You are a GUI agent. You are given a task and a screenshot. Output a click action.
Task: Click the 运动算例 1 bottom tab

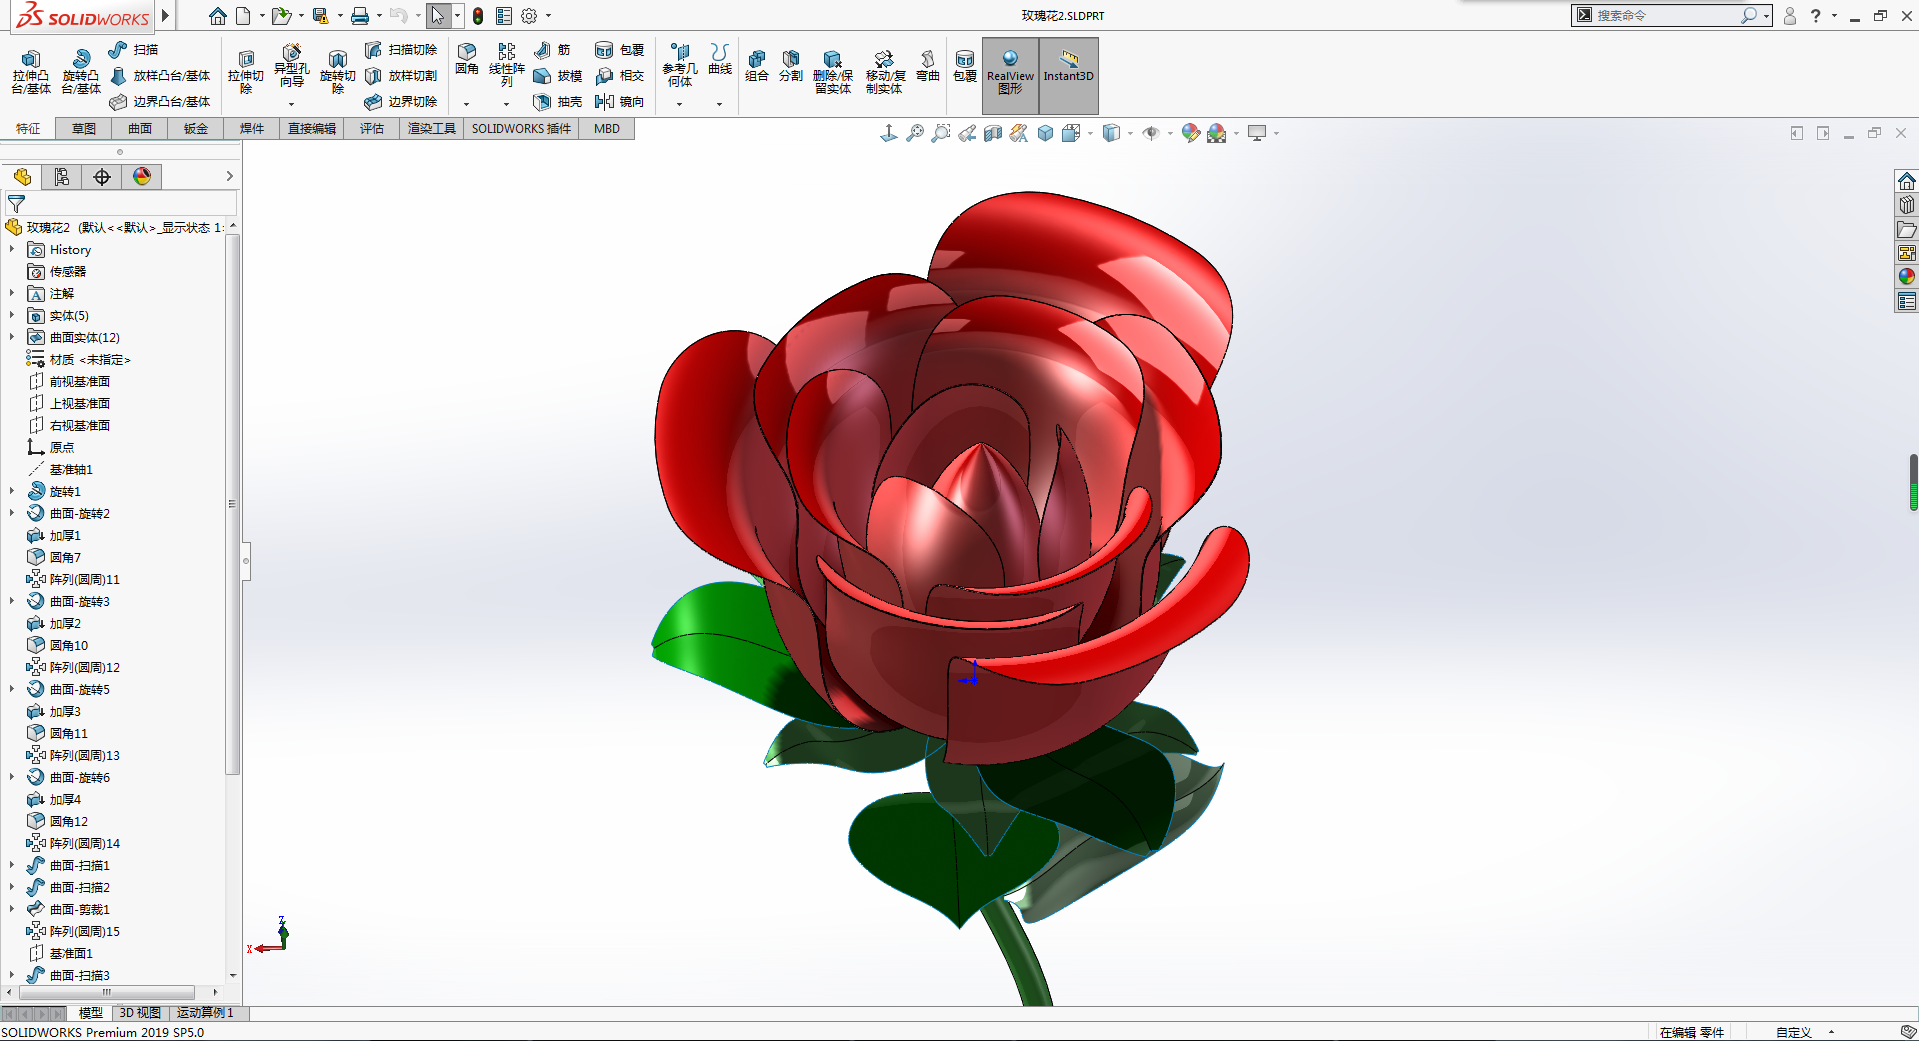205,1013
